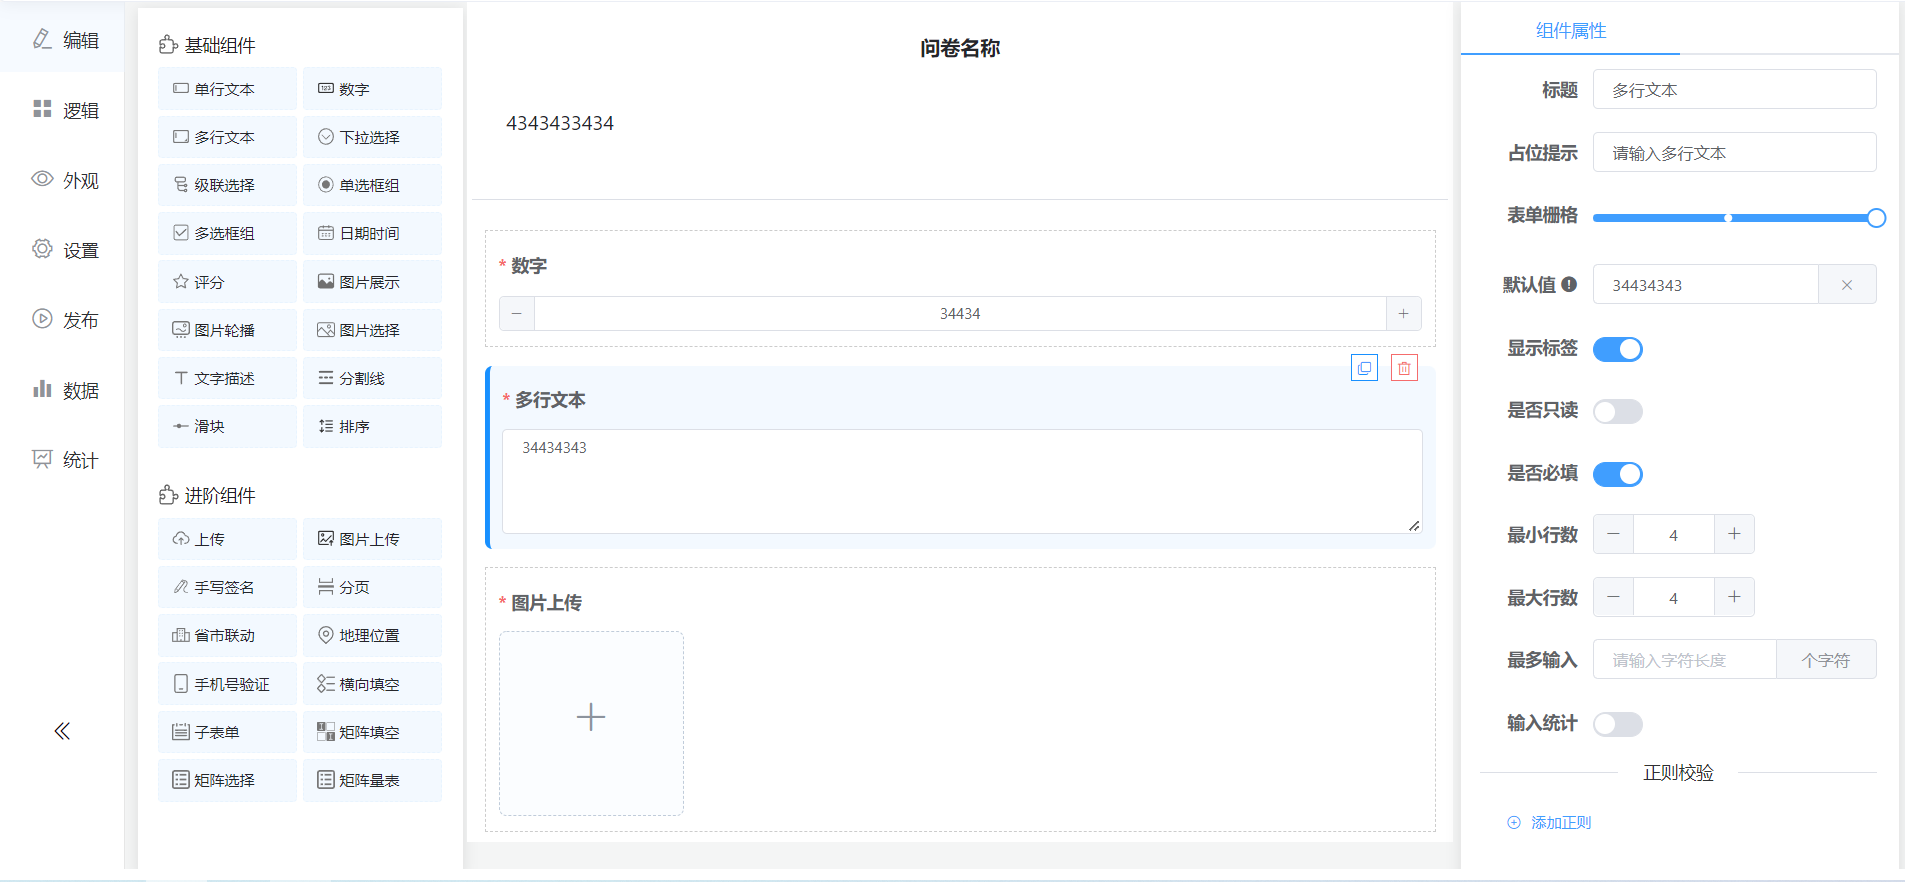The width and height of the screenshot is (1905, 882).
Task: Add a 排序 component
Action: tap(372, 426)
